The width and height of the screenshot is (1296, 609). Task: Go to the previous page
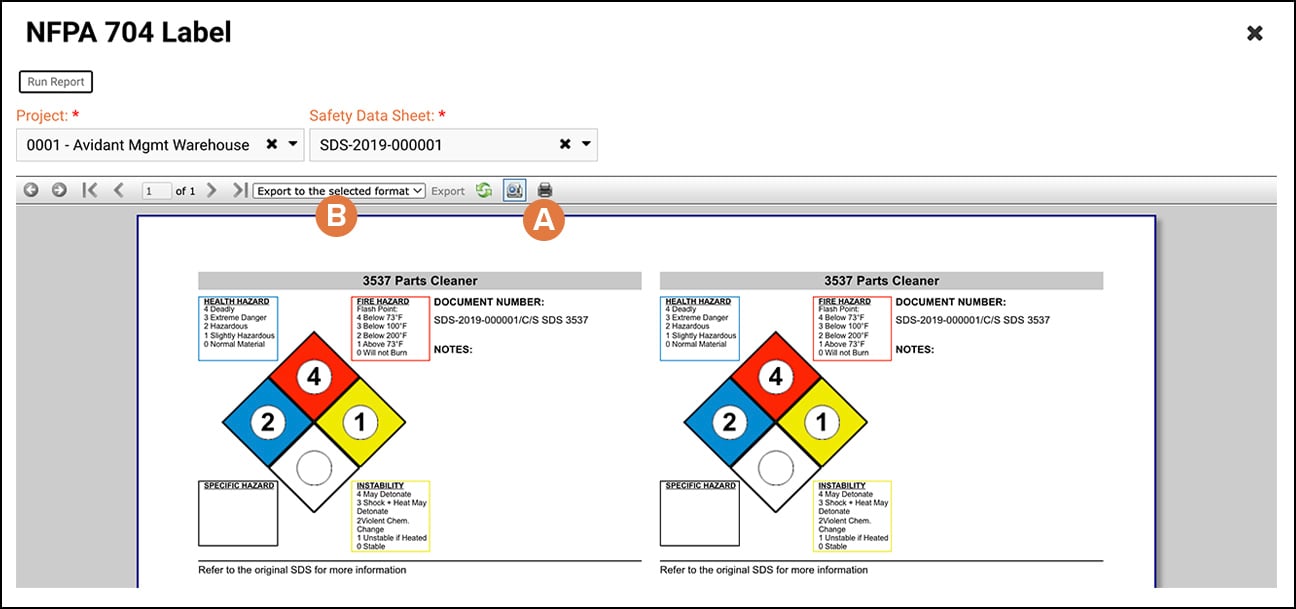(x=118, y=191)
